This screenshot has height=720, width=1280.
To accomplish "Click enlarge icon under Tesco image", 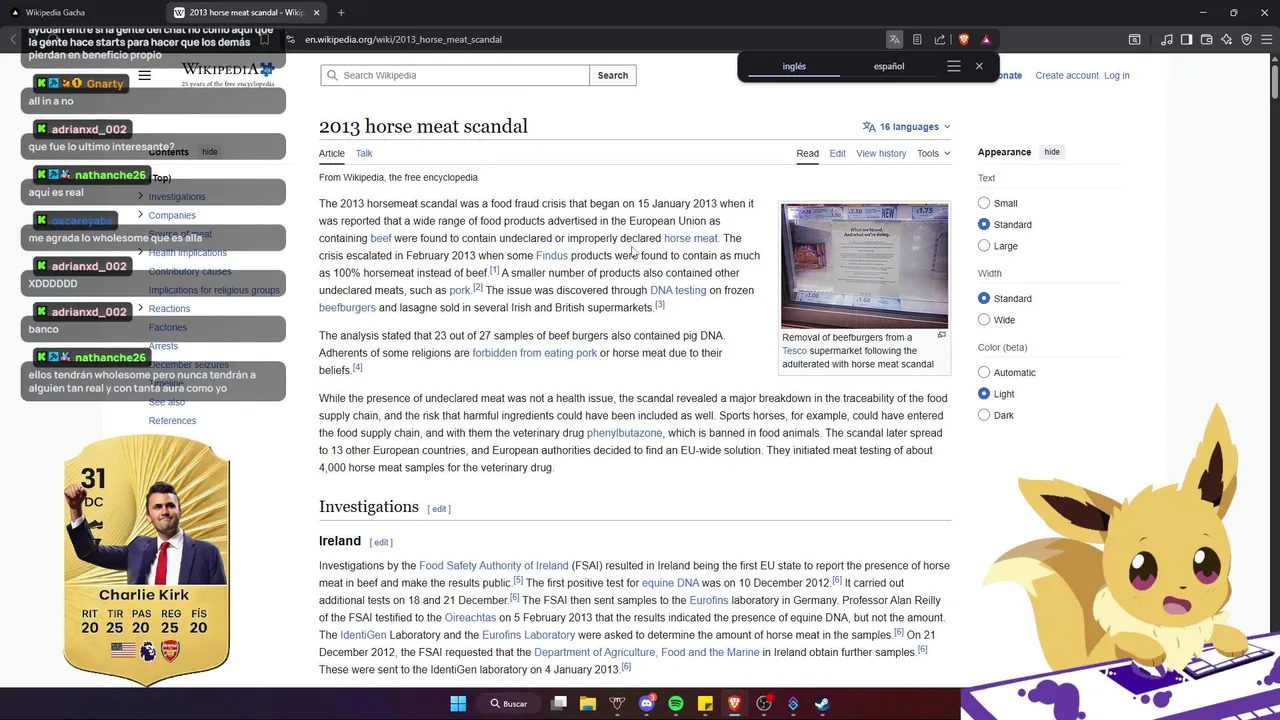I will point(941,335).
